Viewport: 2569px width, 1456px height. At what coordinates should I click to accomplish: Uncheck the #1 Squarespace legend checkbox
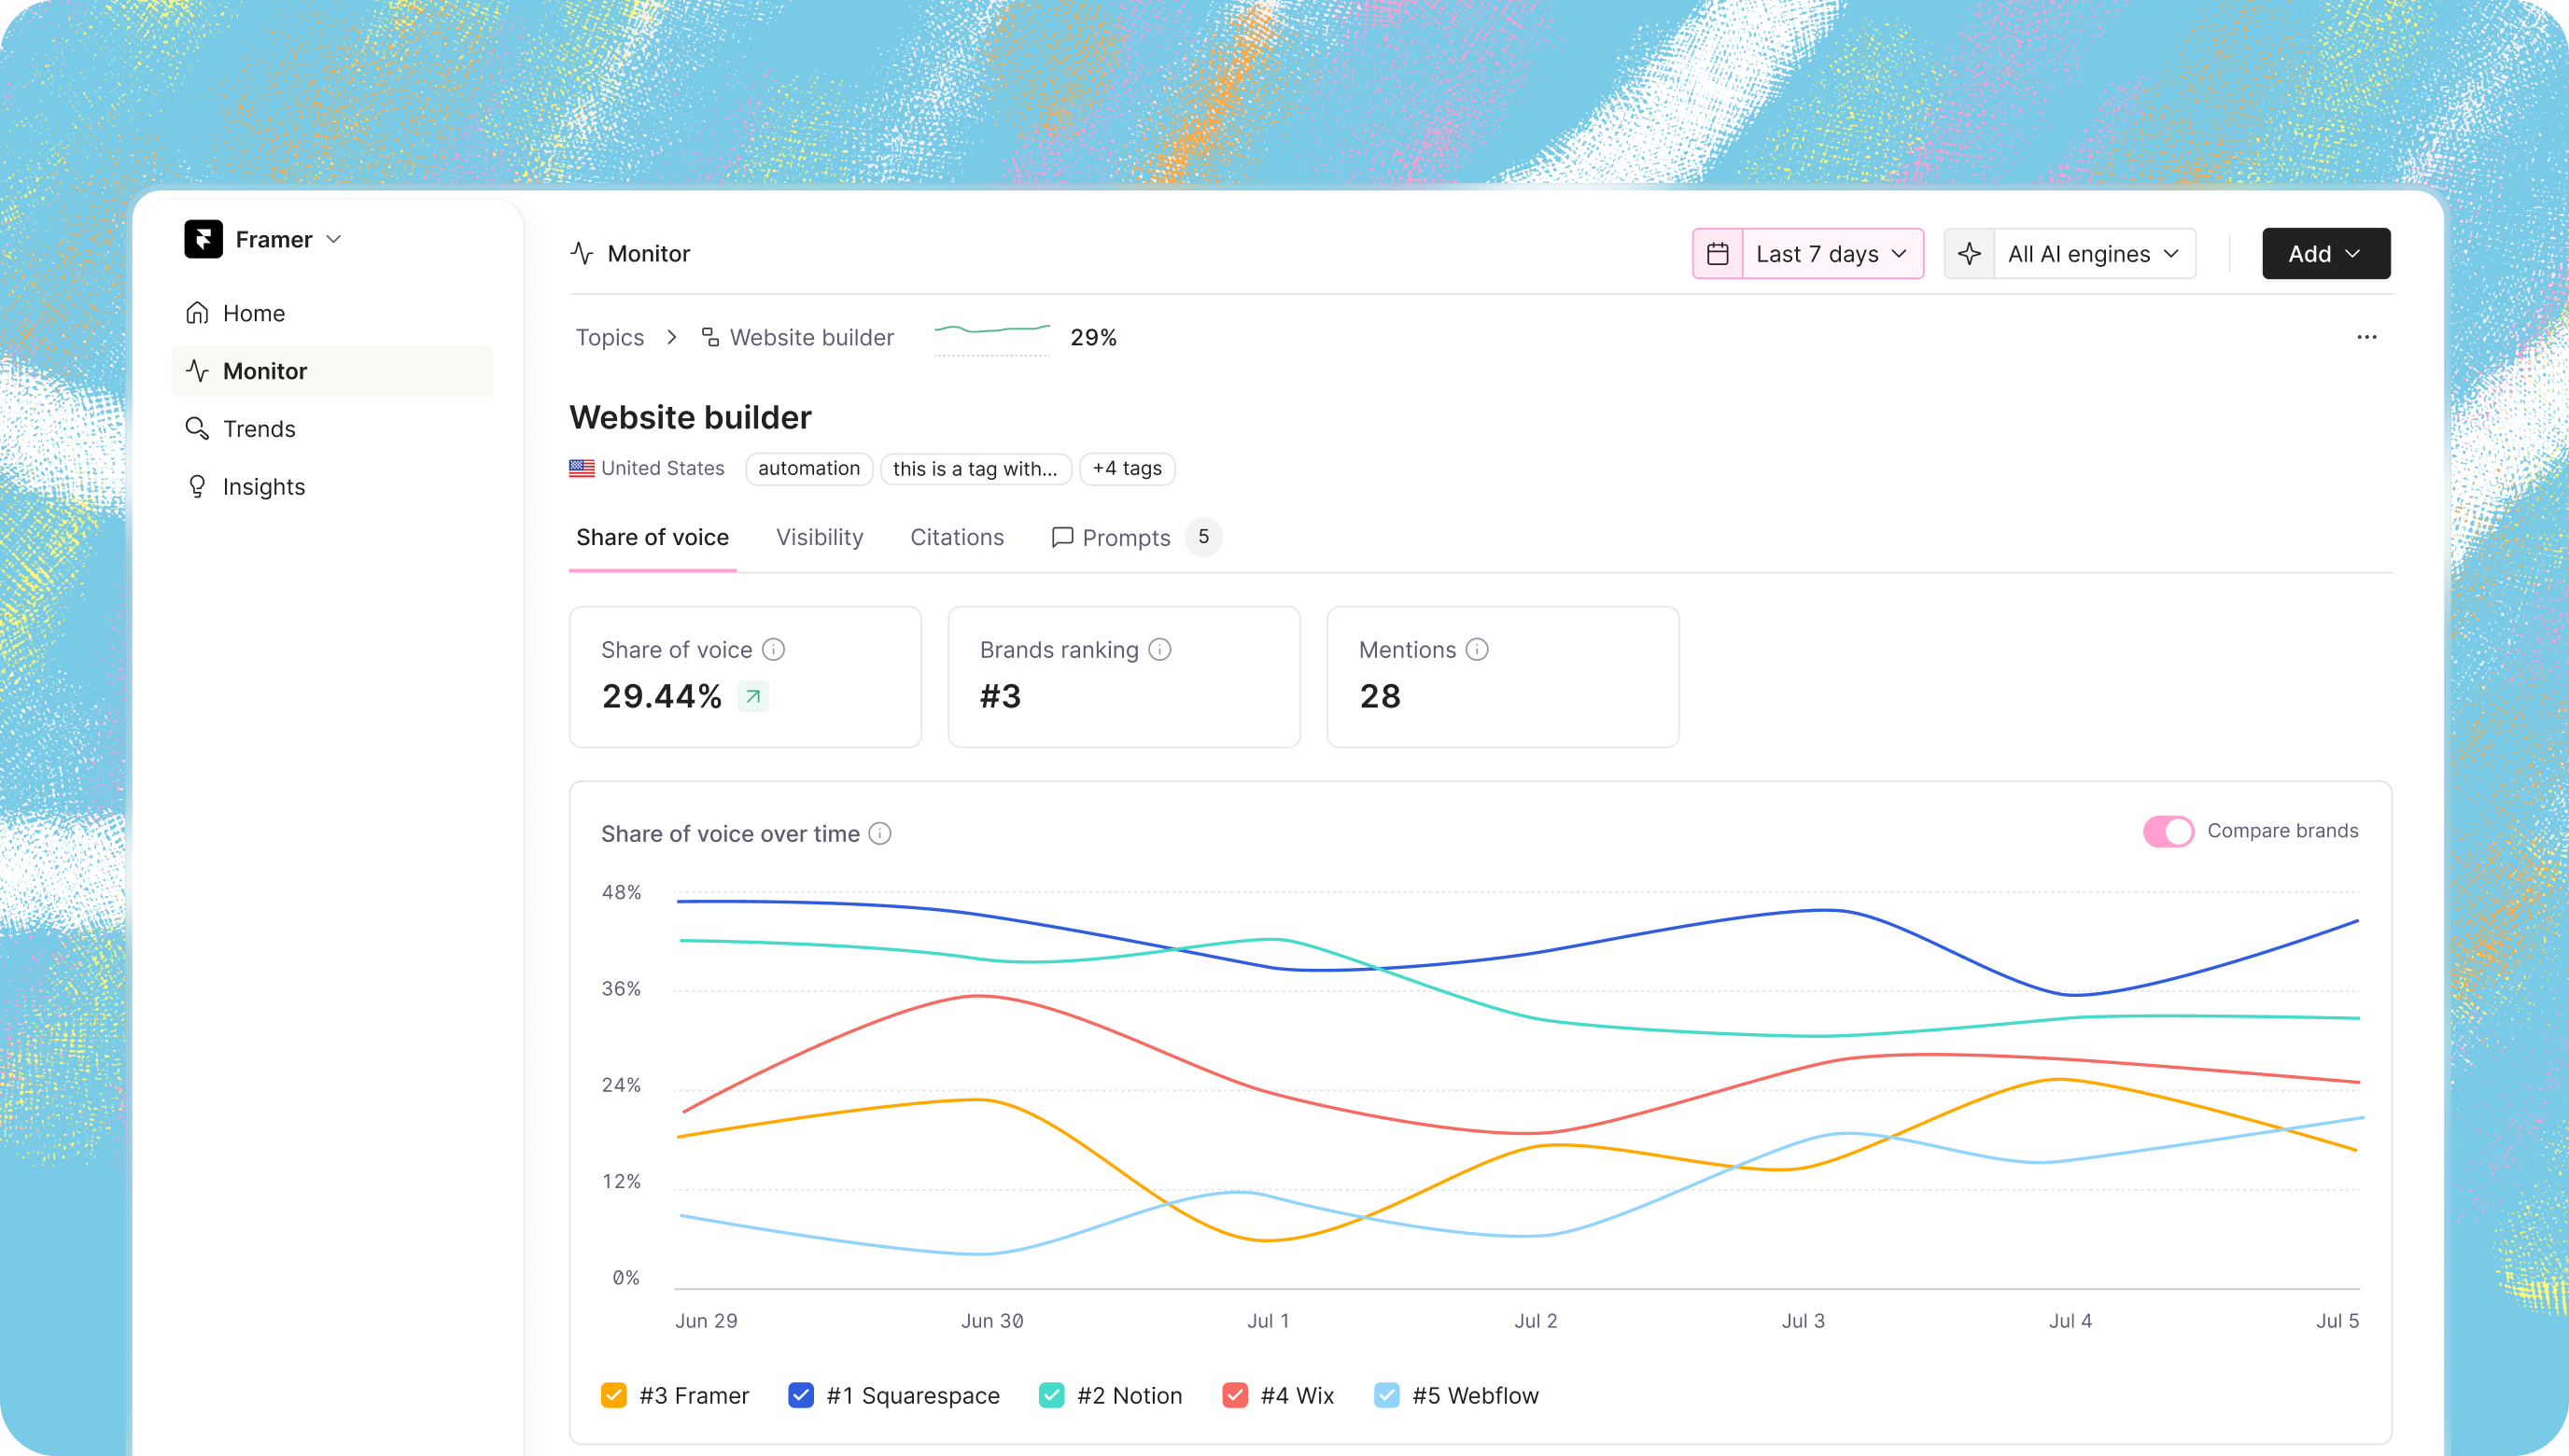[800, 1395]
